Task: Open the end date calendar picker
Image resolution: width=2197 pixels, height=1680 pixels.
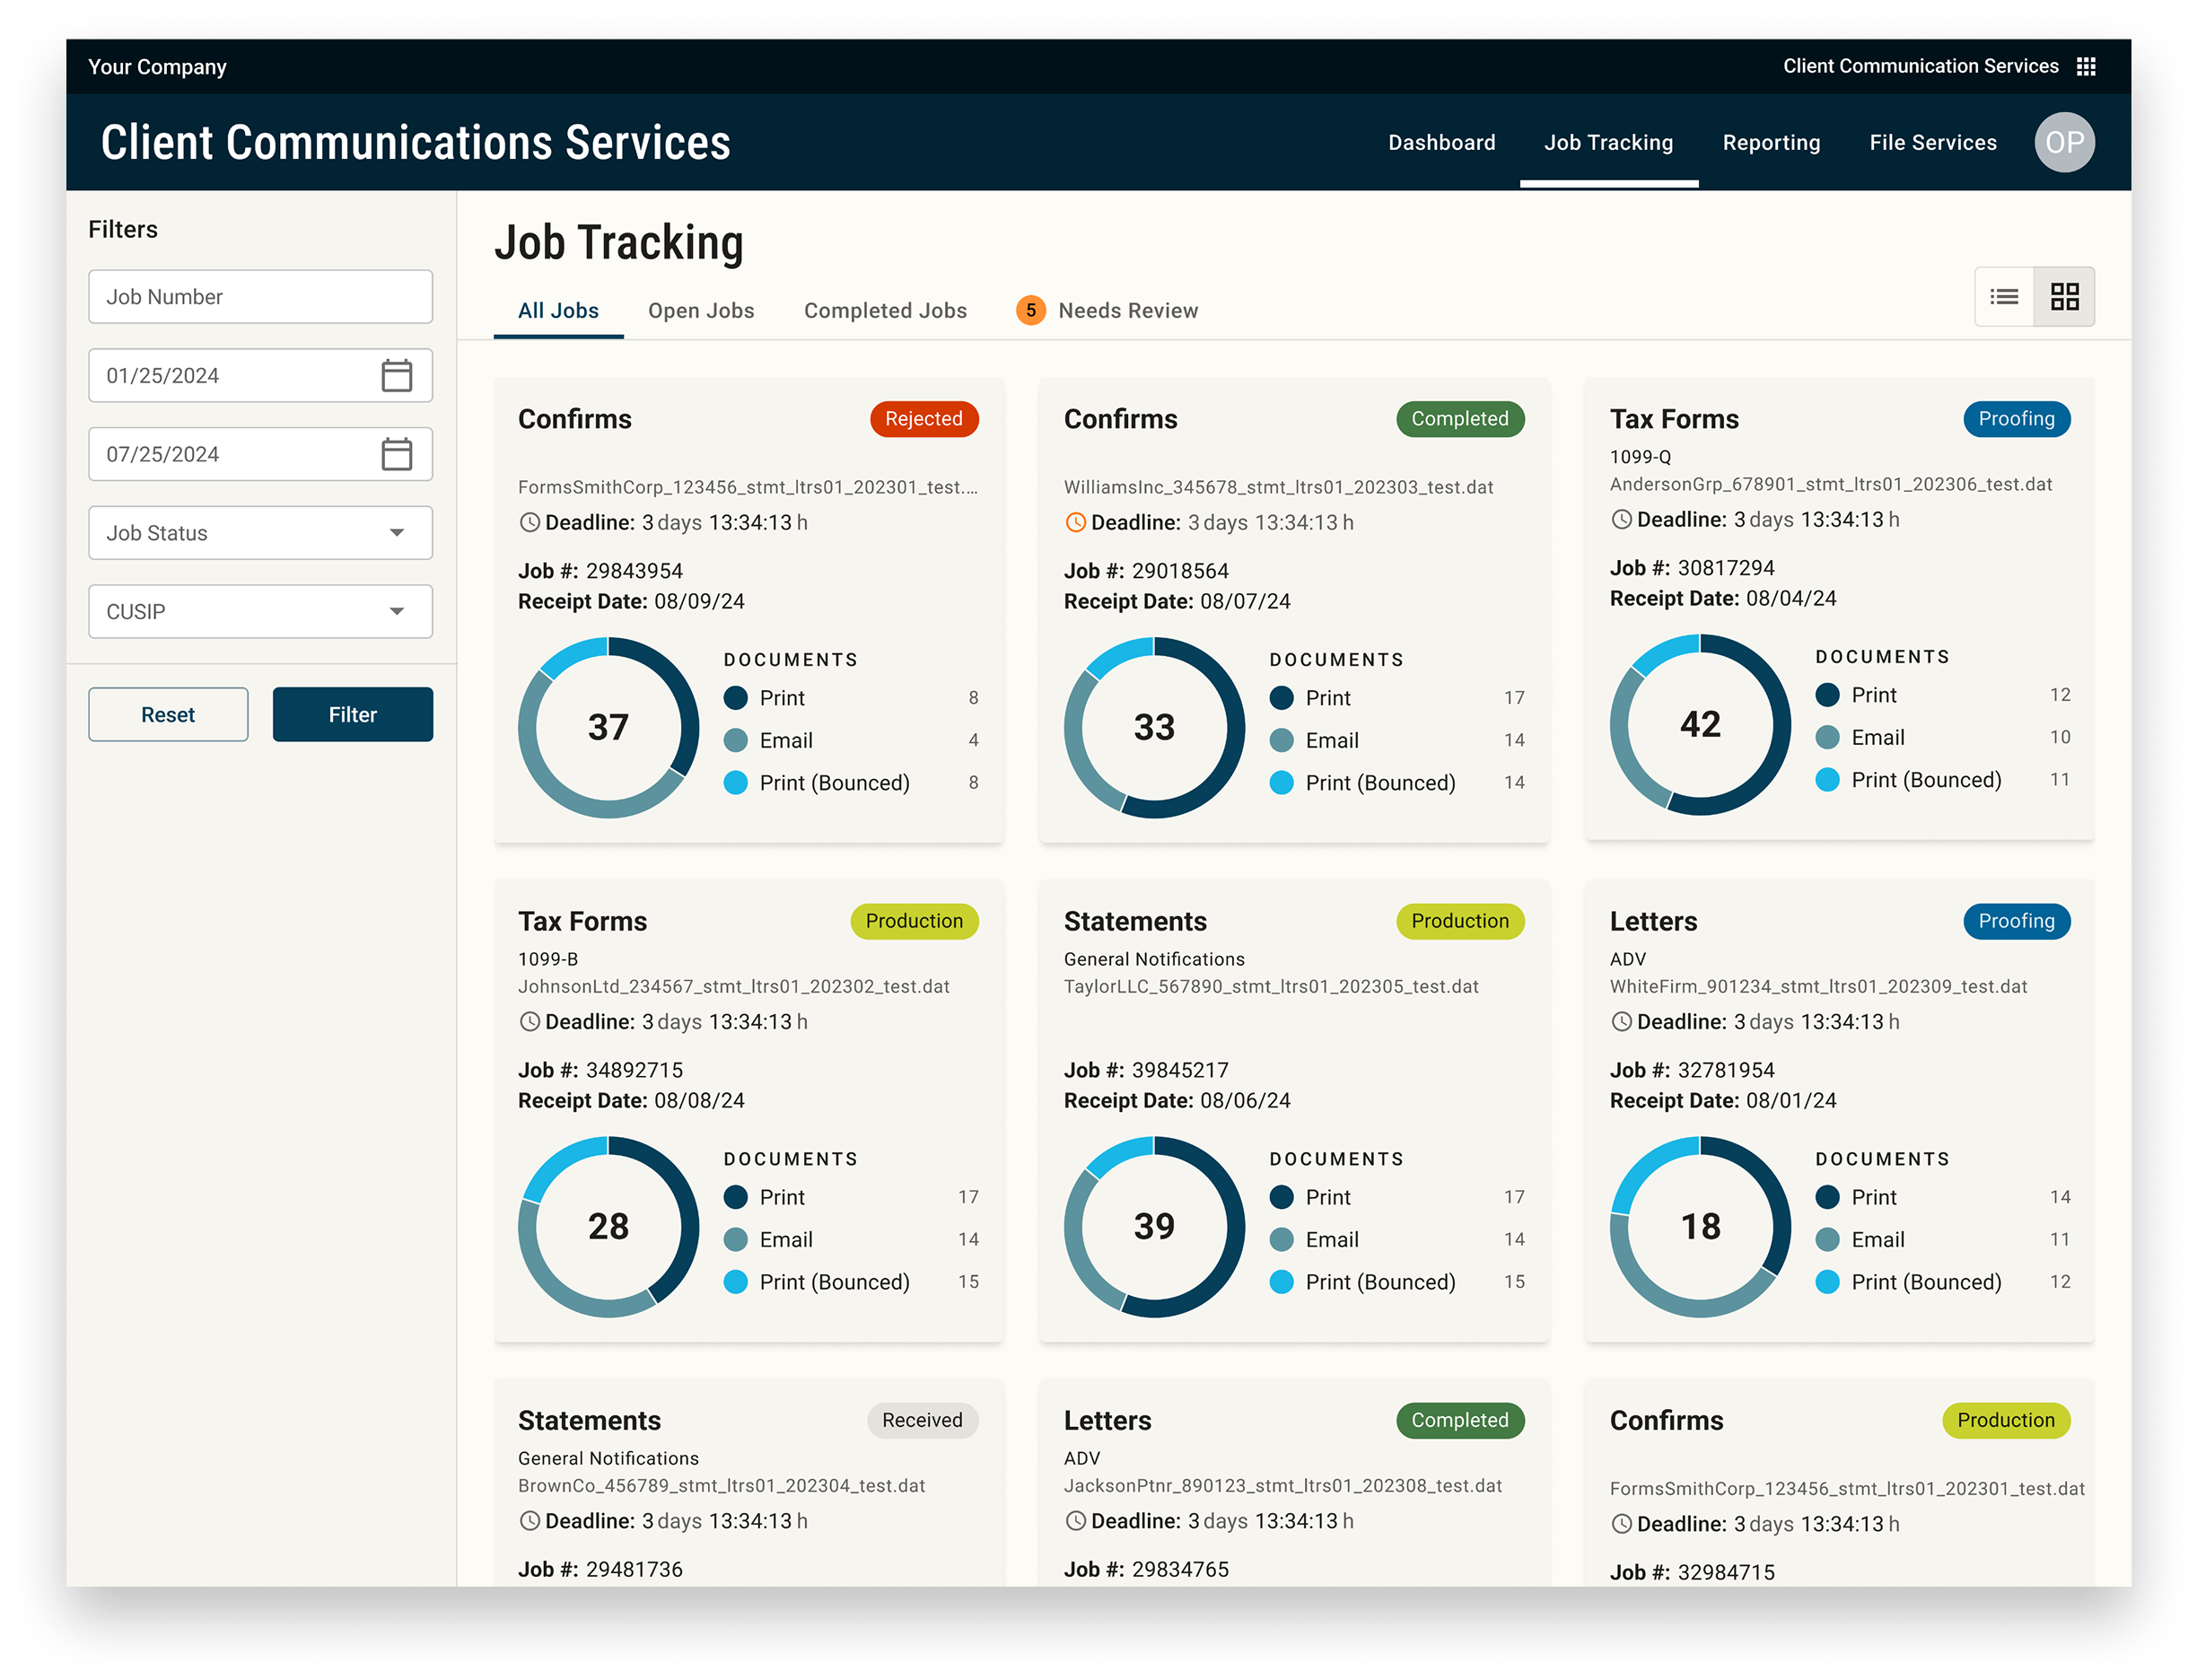Action: tap(398, 454)
